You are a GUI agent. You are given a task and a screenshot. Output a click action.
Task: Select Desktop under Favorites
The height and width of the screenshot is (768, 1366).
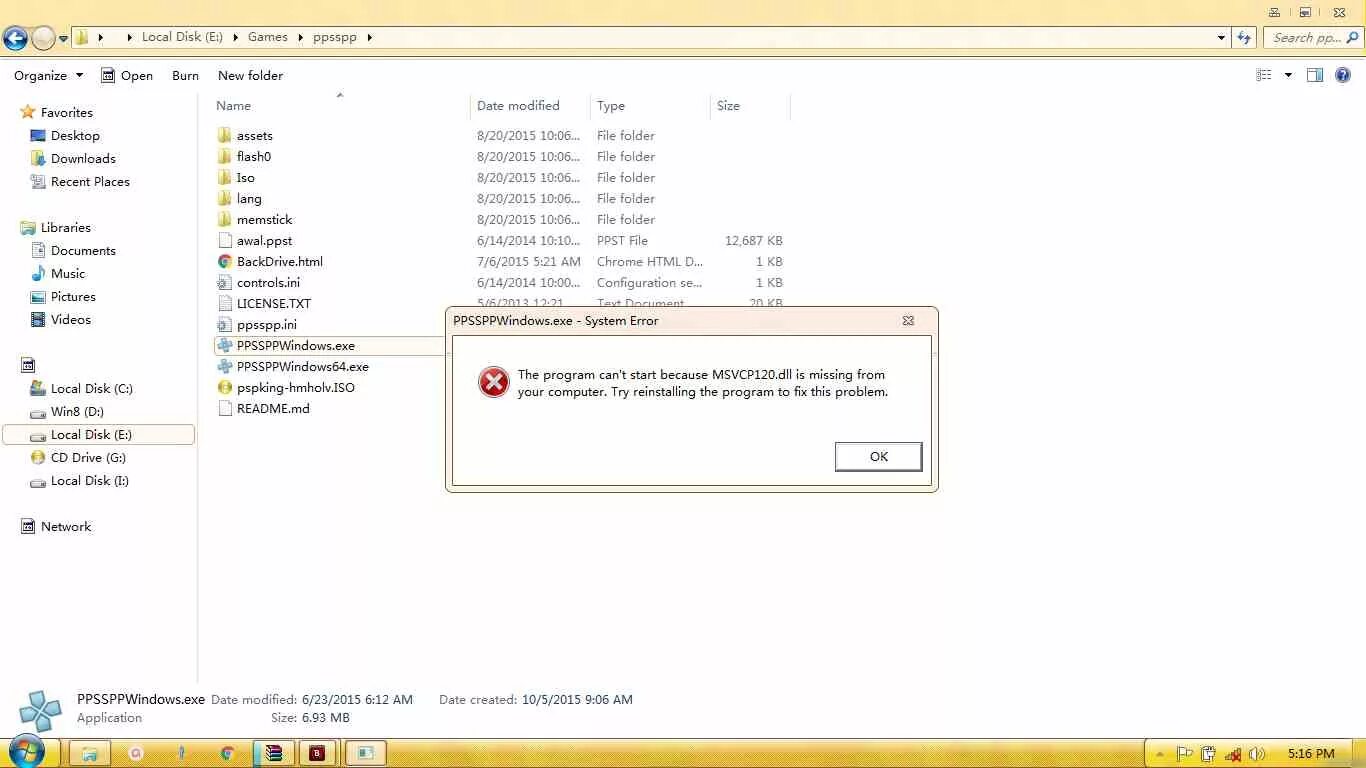75,135
